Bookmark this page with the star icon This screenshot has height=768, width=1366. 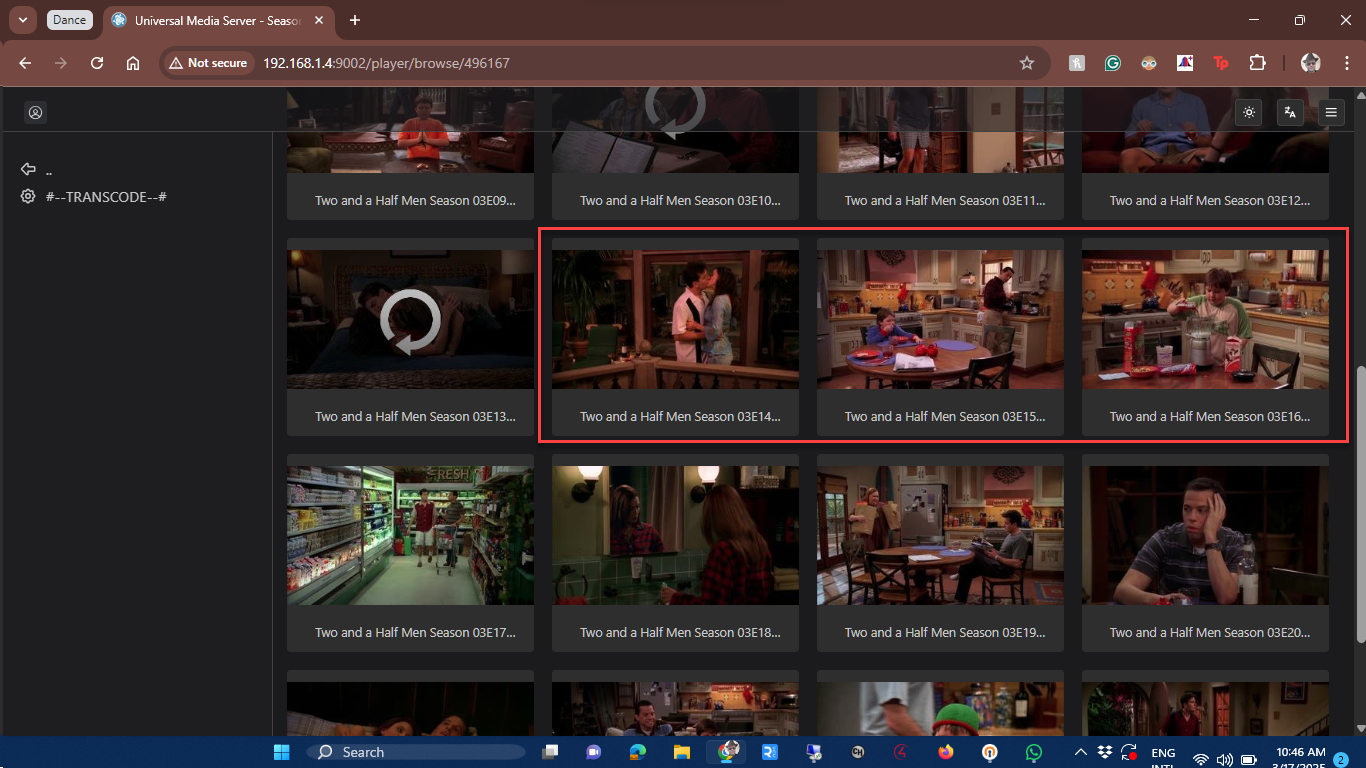point(1026,63)
